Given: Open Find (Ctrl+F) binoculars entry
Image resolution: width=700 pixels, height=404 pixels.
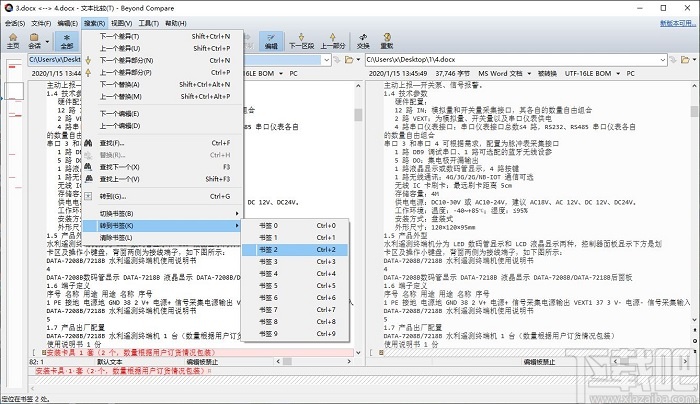Looking at the screenshot, I should pos(162,143).
